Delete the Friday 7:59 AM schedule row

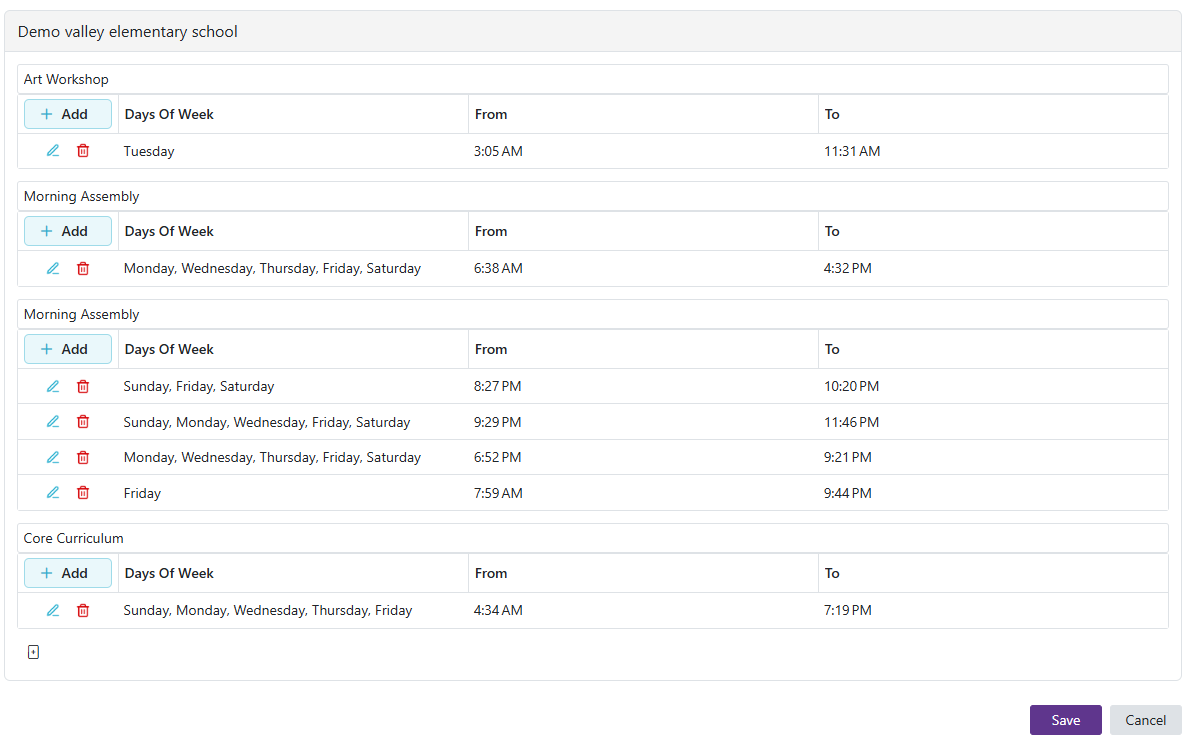83,493
